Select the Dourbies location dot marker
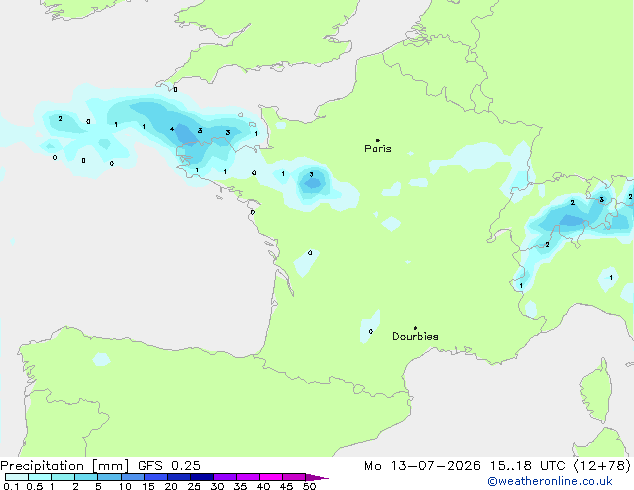The height and width of the screenshot is (490, 634). click(x=415, y=328)
